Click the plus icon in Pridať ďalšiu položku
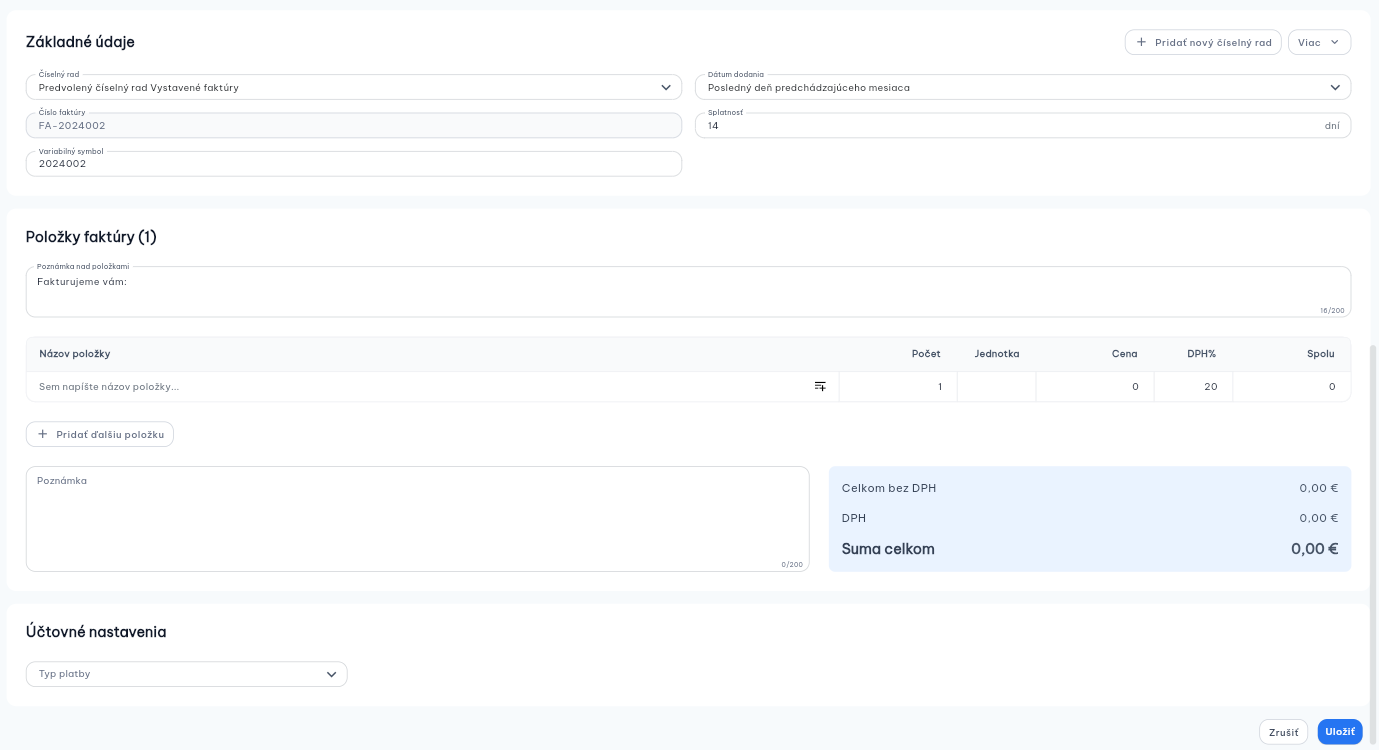 click(x=42, y=434)
